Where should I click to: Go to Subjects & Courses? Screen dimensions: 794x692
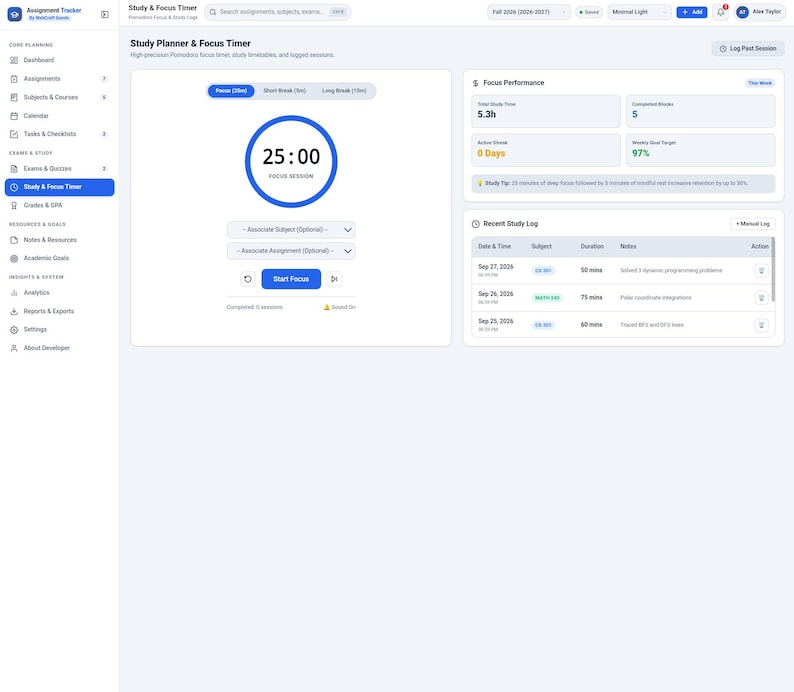(x=59, y=97)
